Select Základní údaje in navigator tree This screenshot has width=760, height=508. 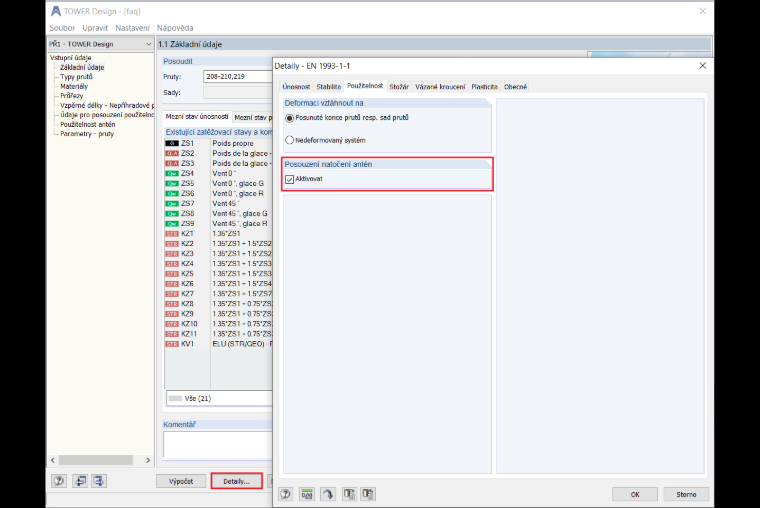click(82, 67)
